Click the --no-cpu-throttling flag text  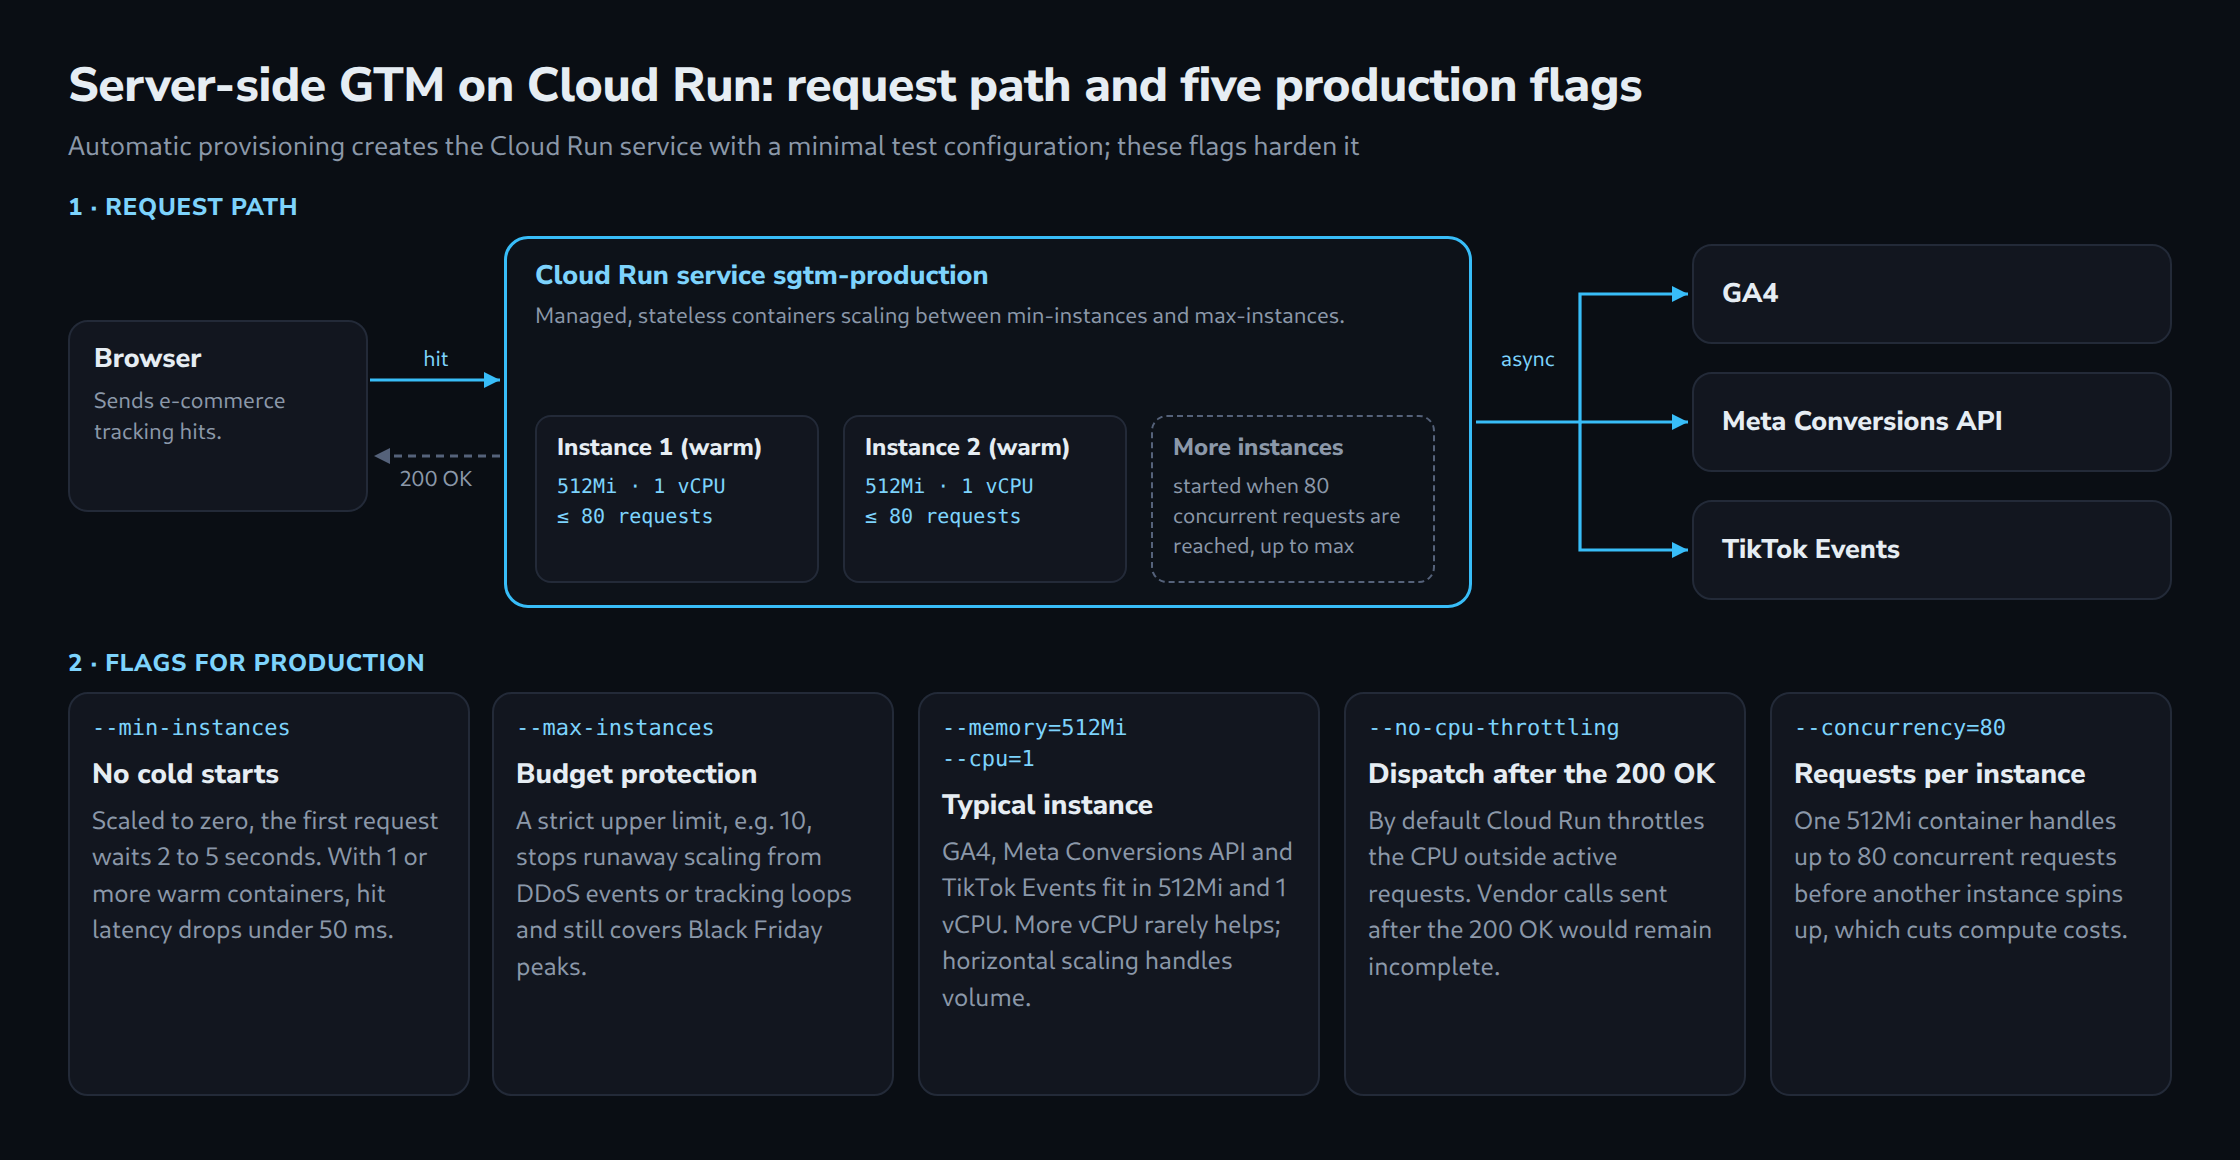pos(1494,728)
